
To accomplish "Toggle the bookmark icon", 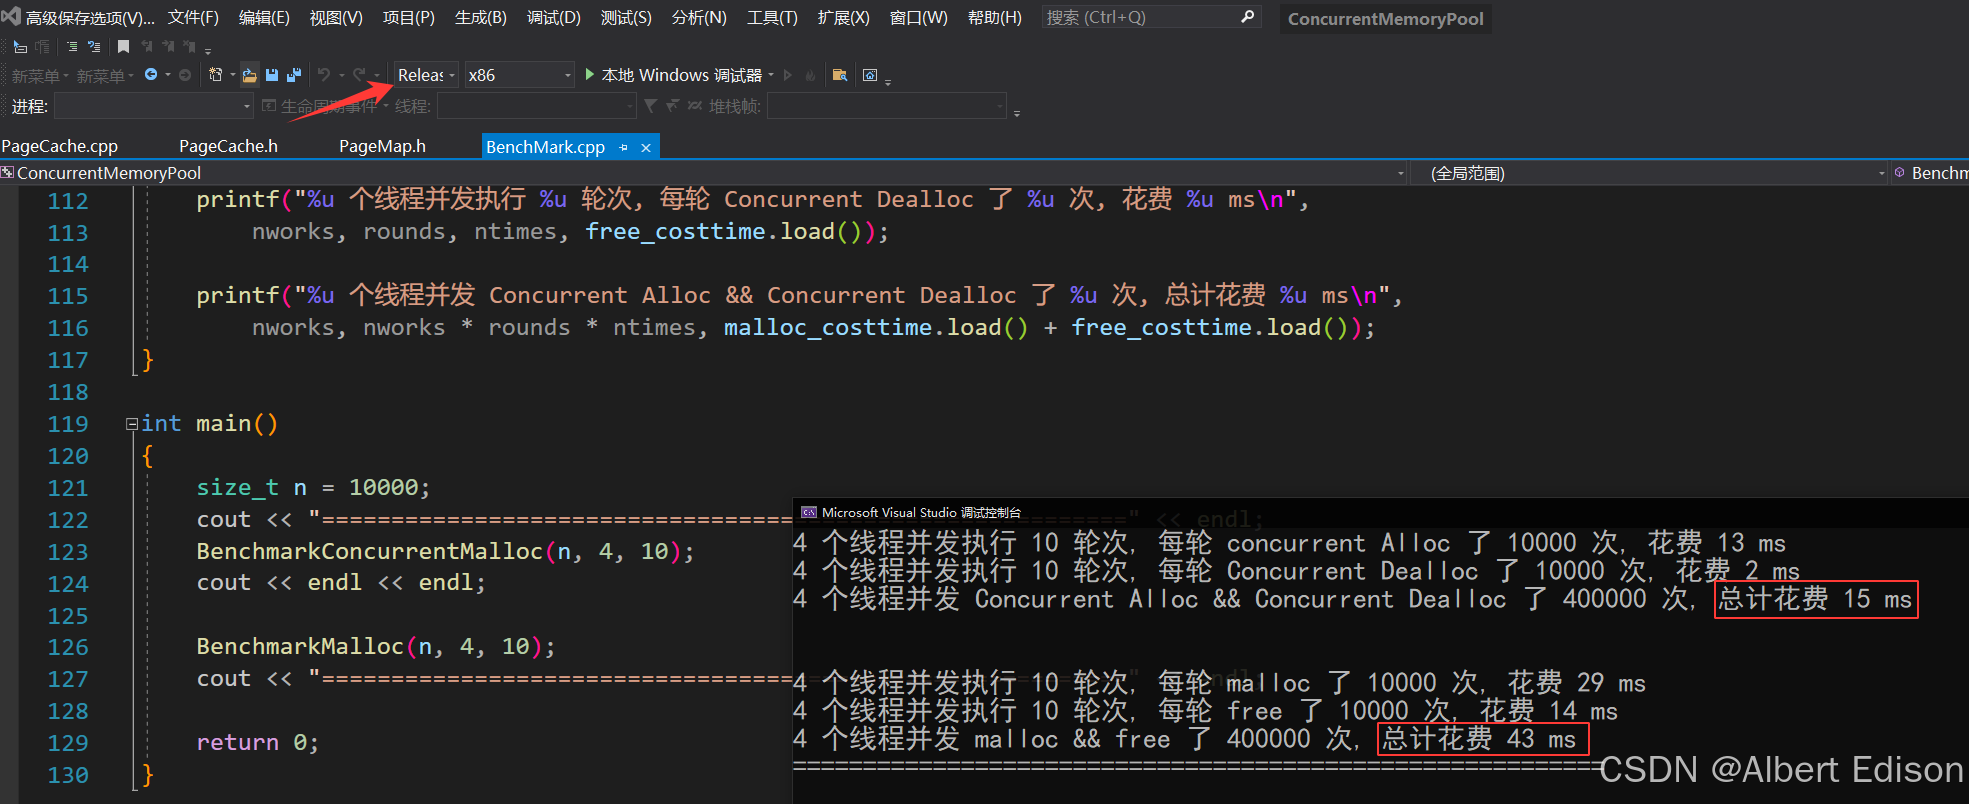I will [x=123, y=47].
